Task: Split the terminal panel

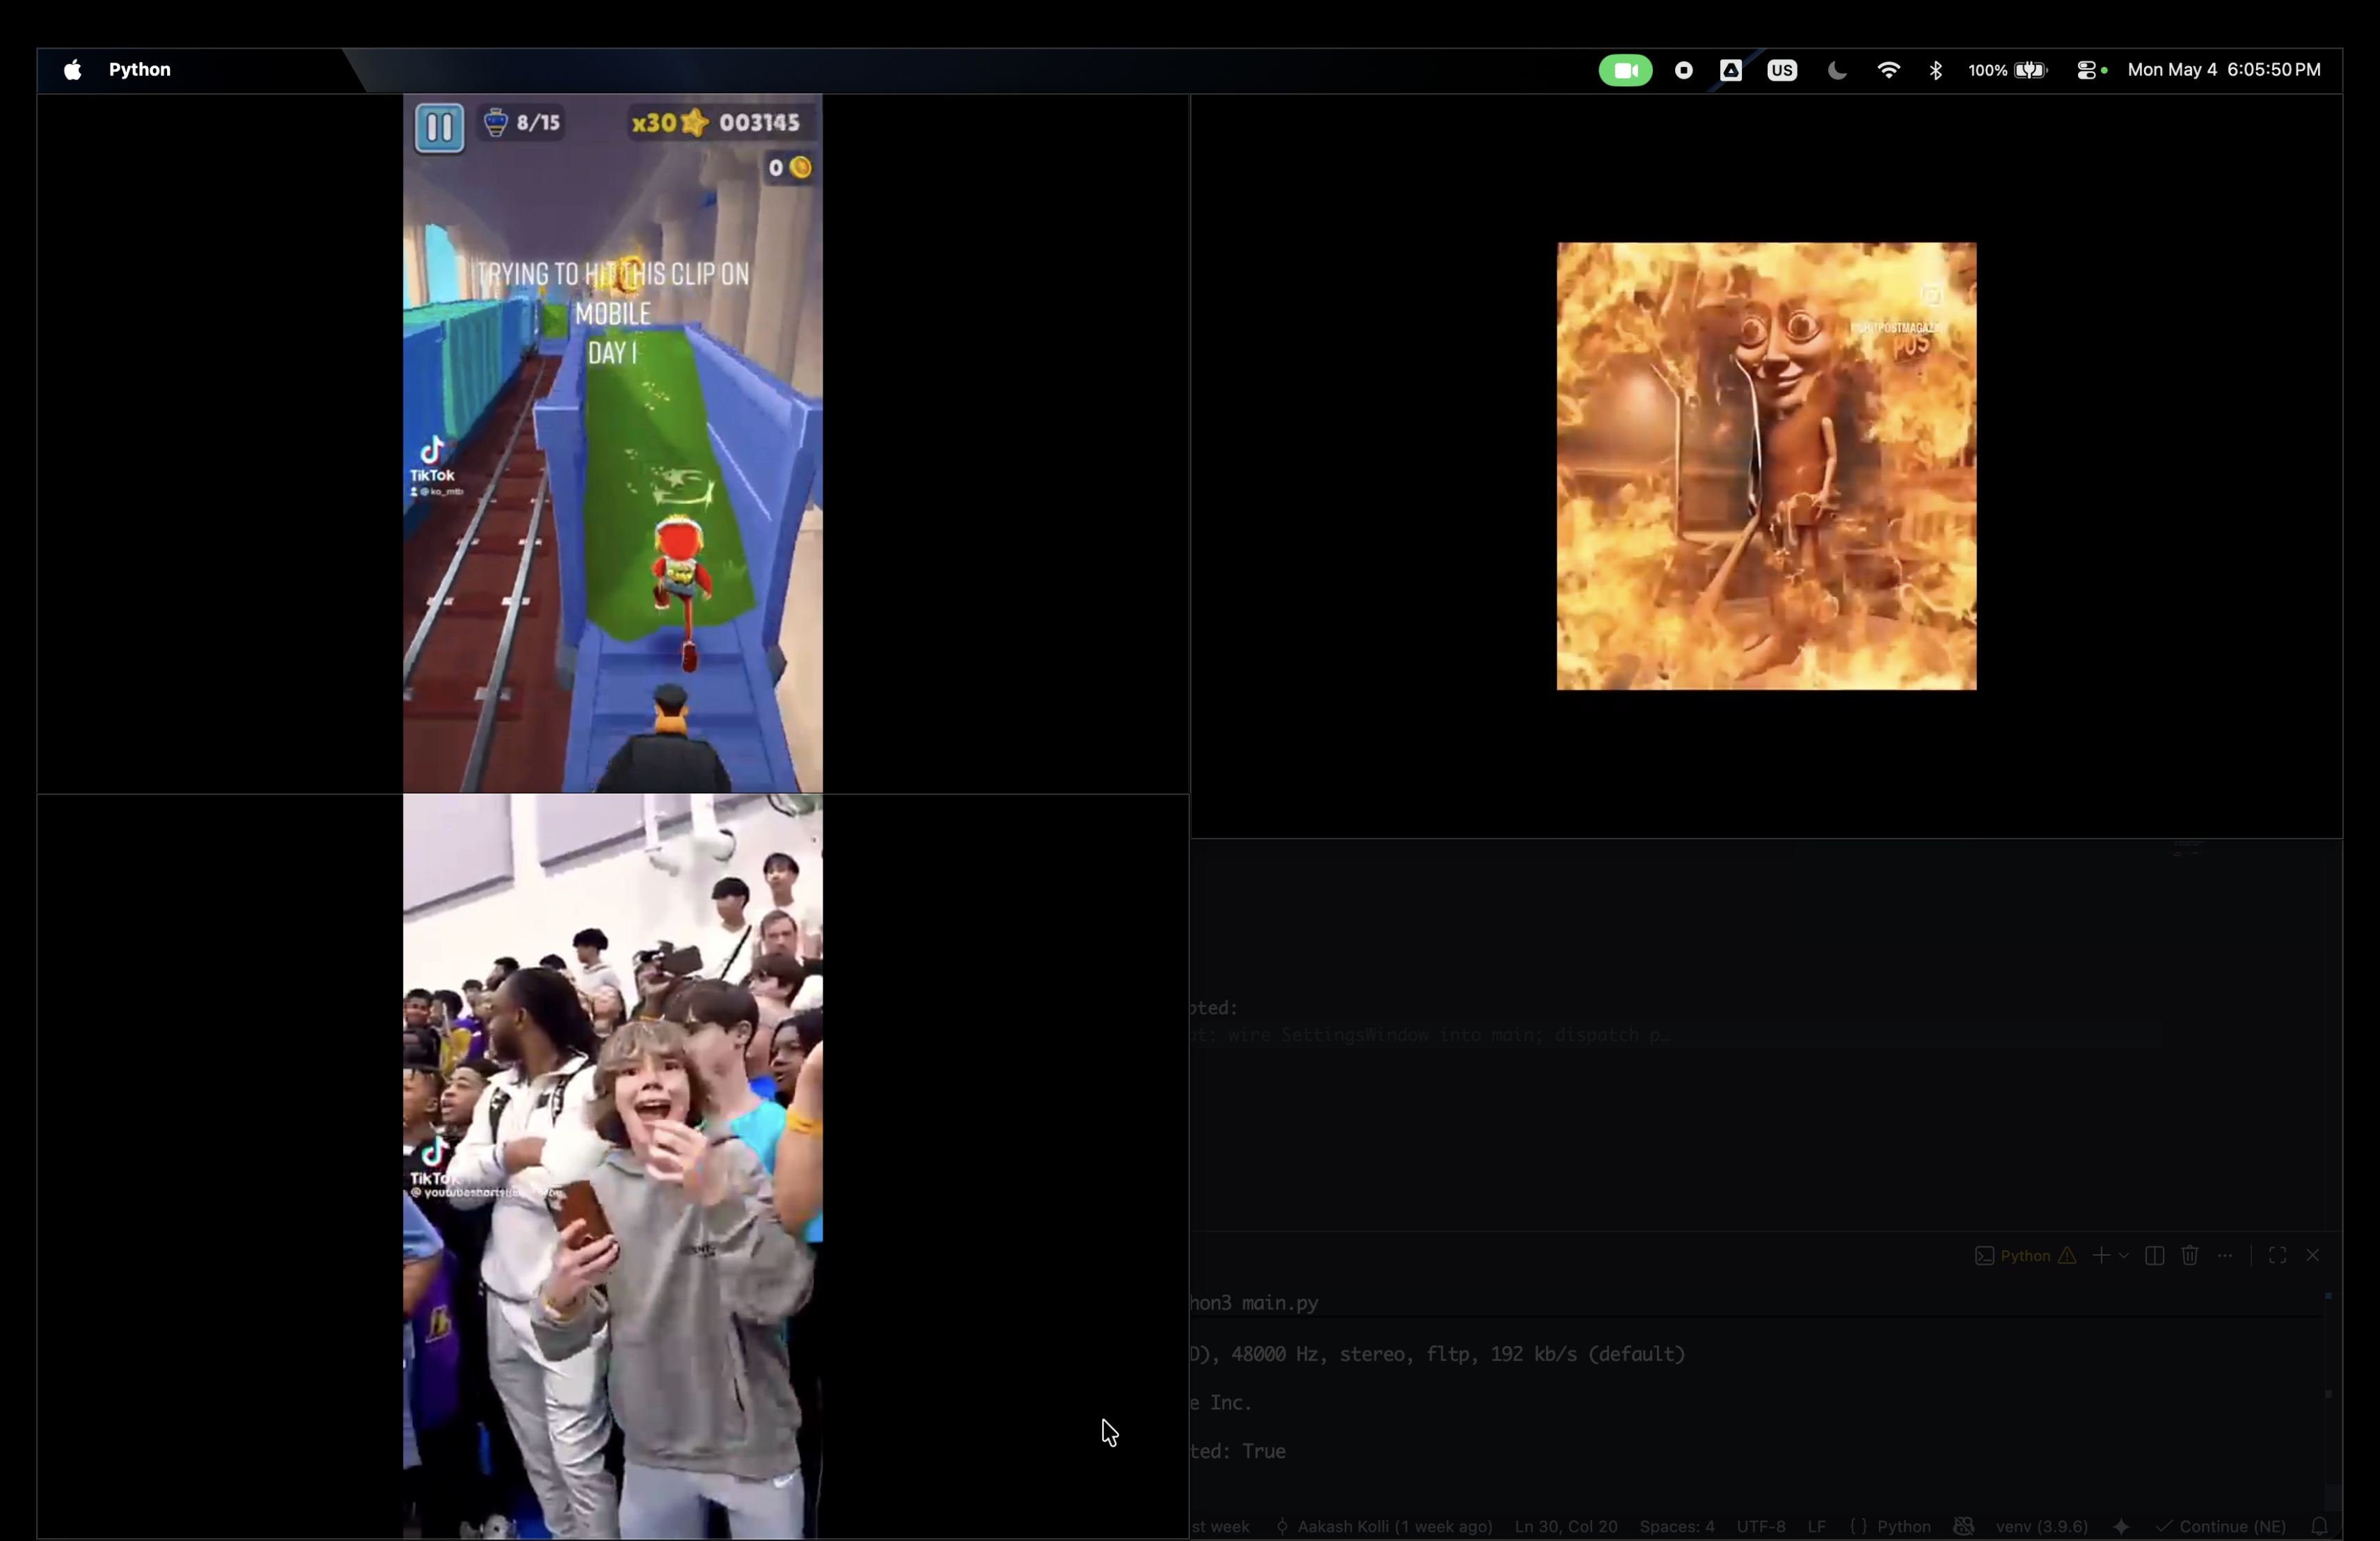Action: pos(2155,1256)
